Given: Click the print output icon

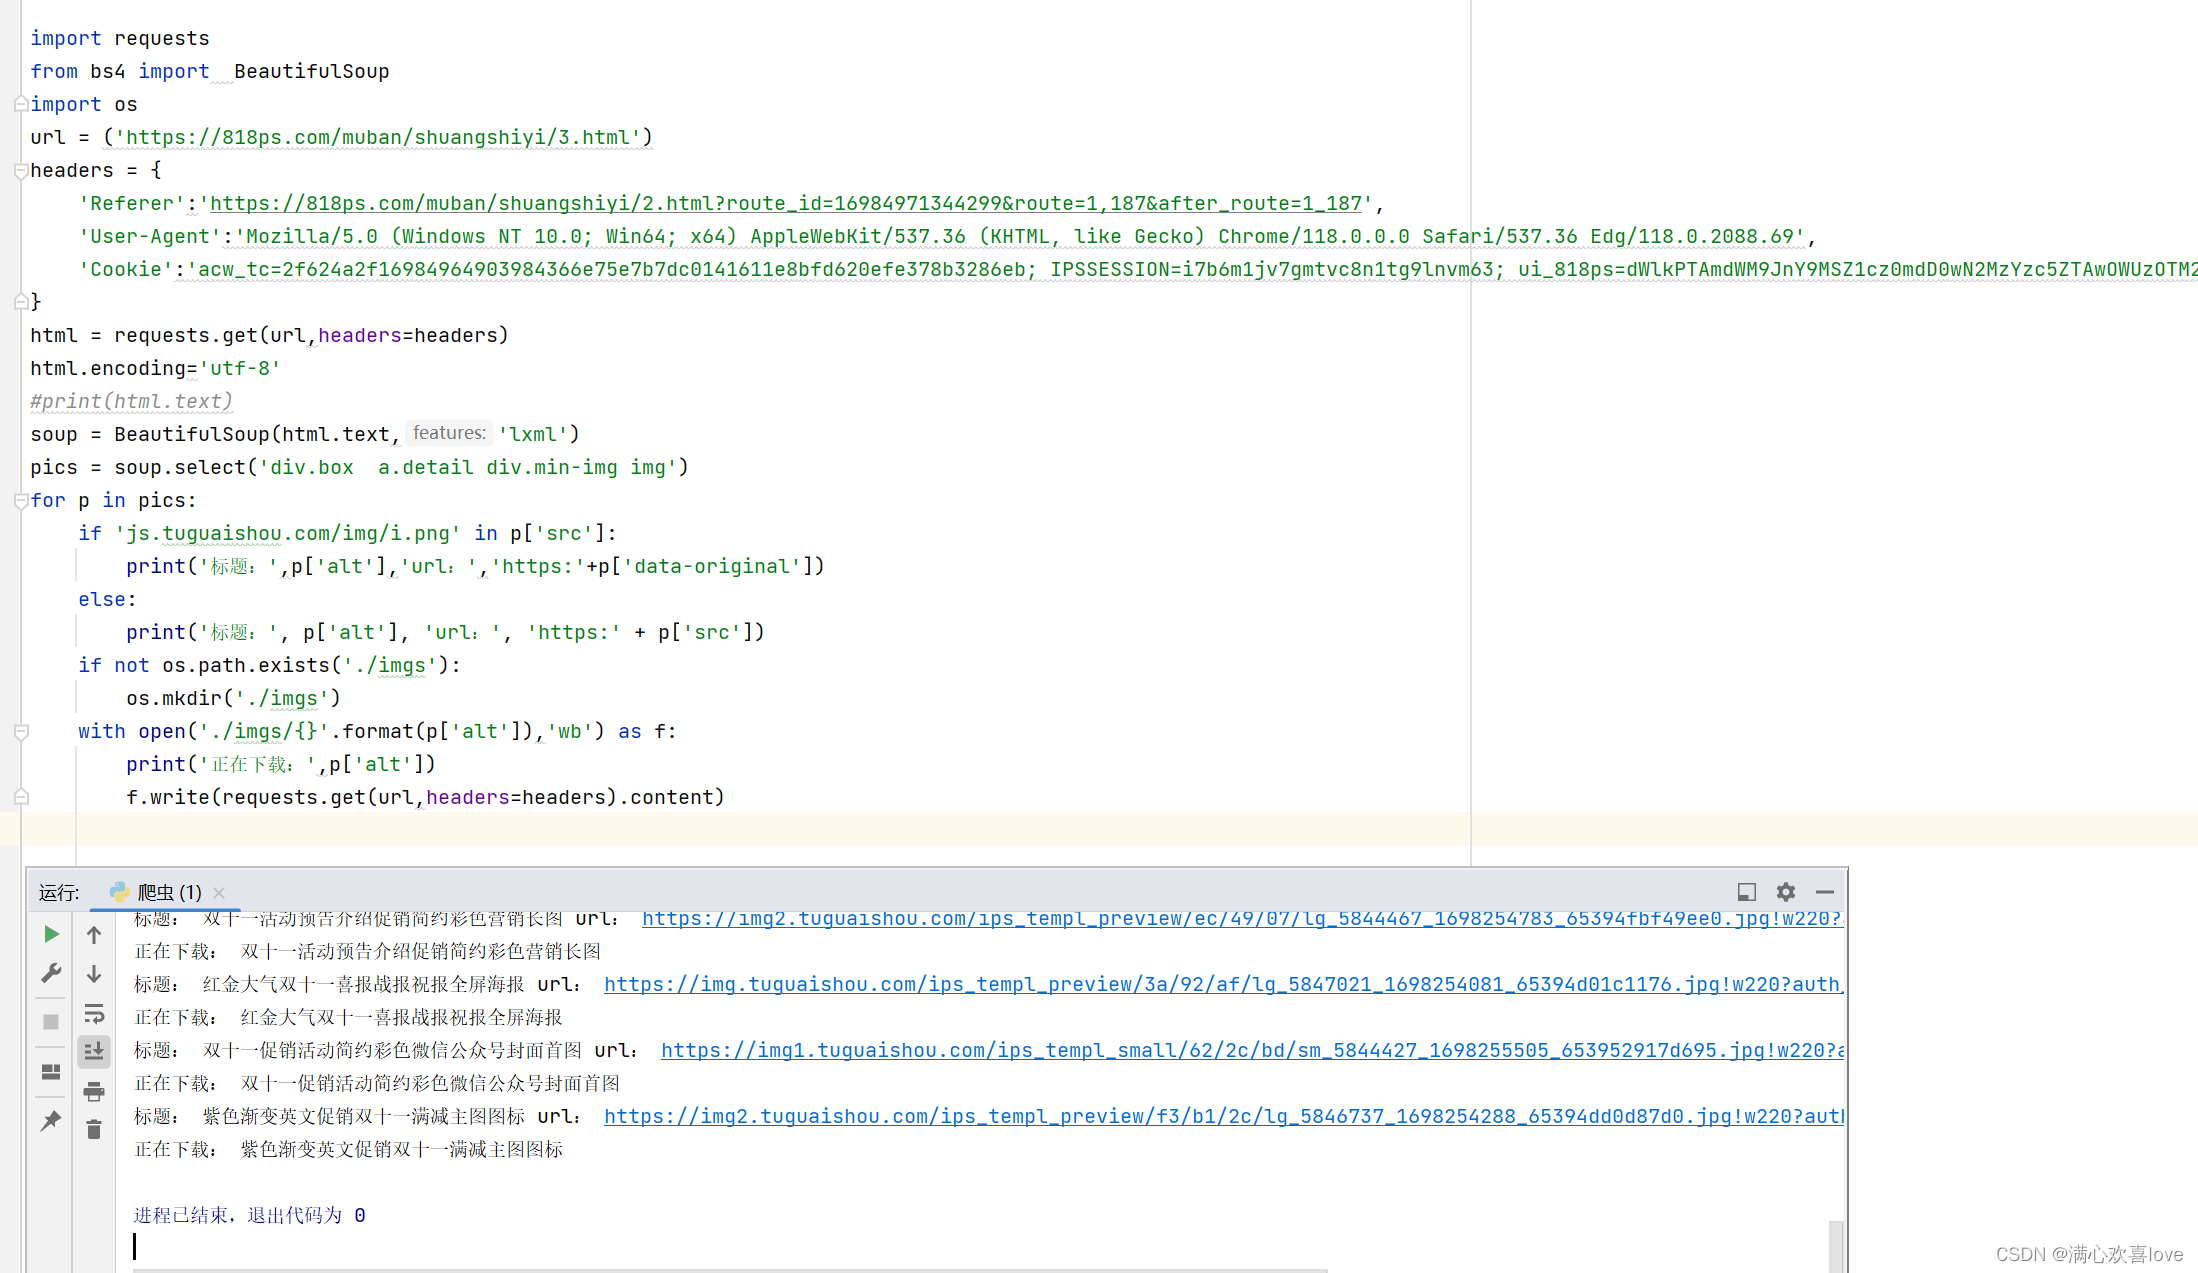Looking at the screenshot, I should pos(94,1091).
